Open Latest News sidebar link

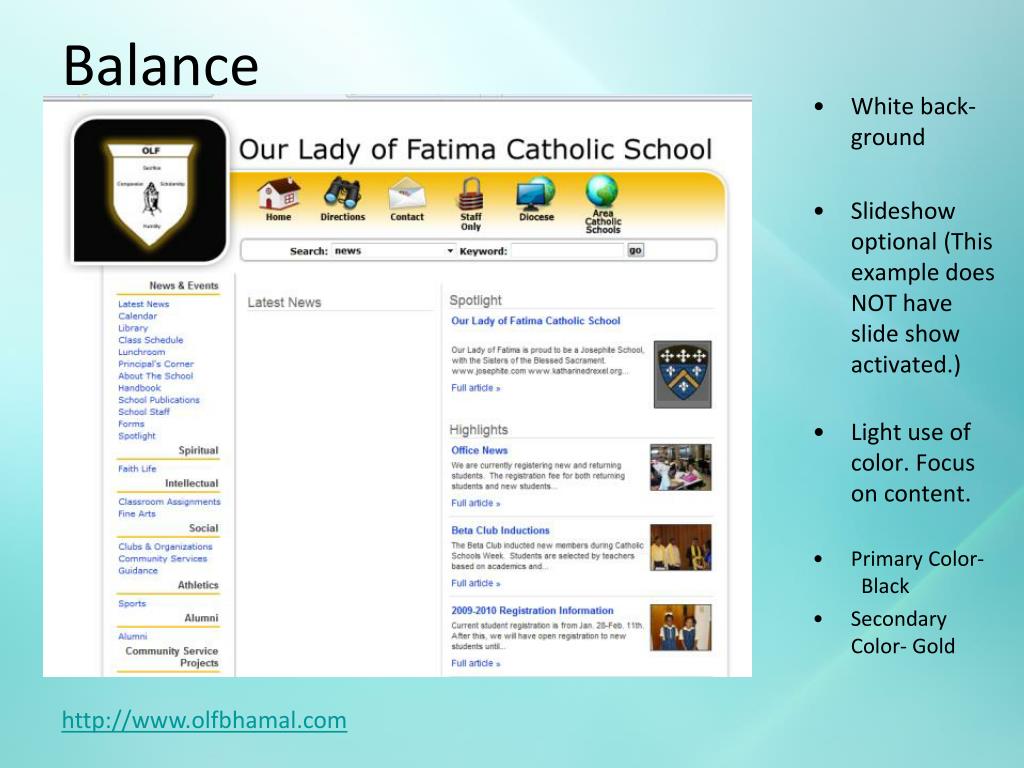144,304
